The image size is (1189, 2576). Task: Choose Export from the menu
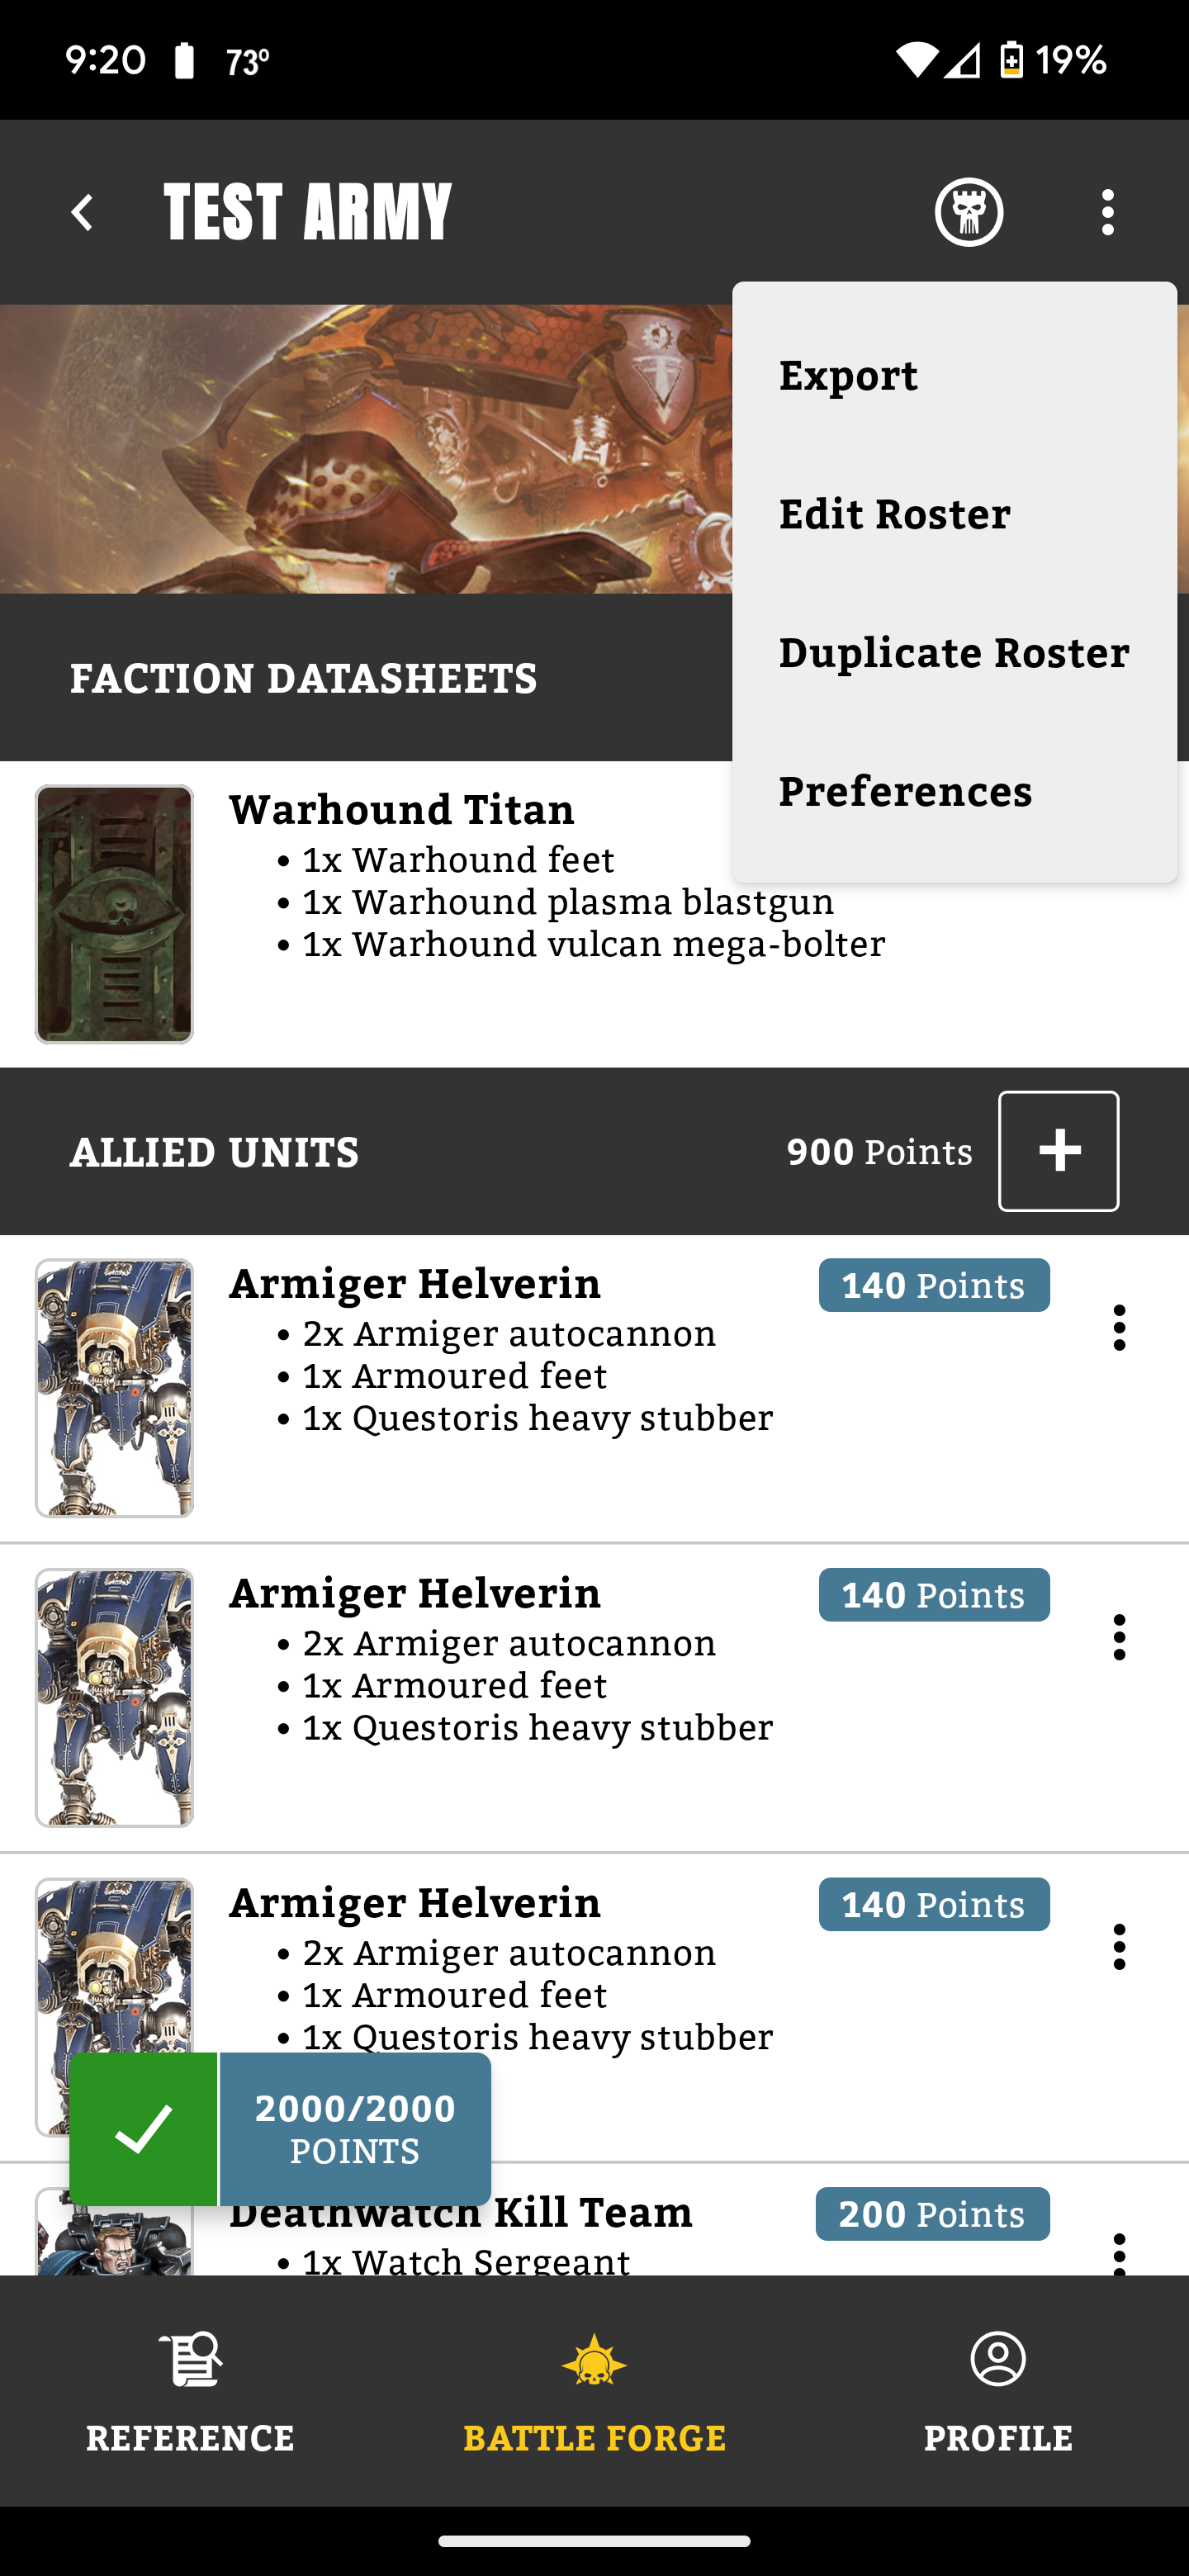tap(848, 376)
